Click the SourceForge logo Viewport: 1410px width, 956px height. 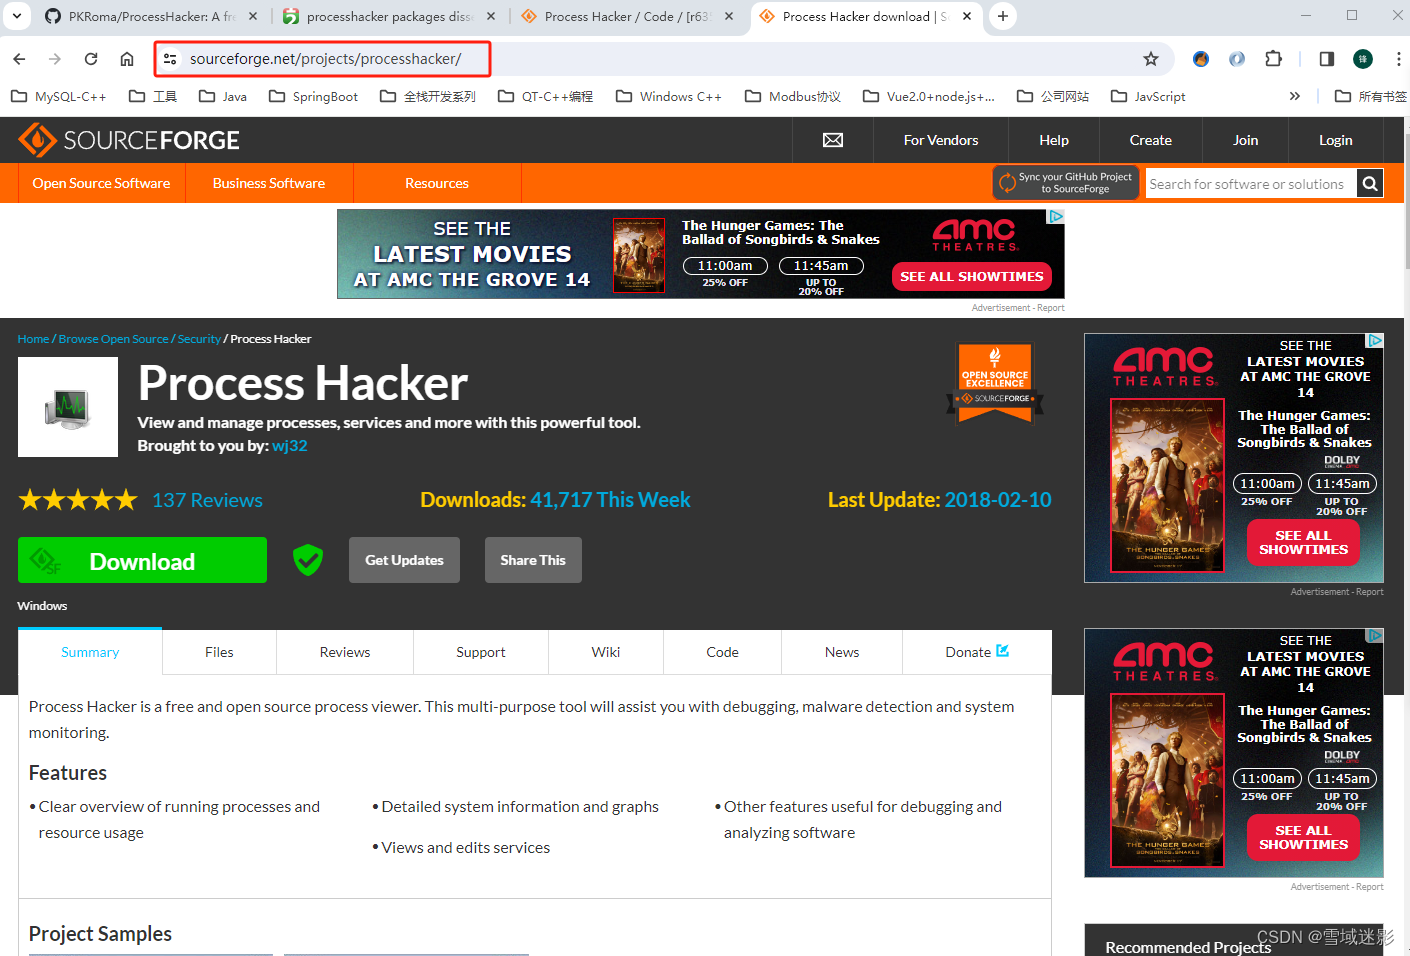click(x=130, y=139)
